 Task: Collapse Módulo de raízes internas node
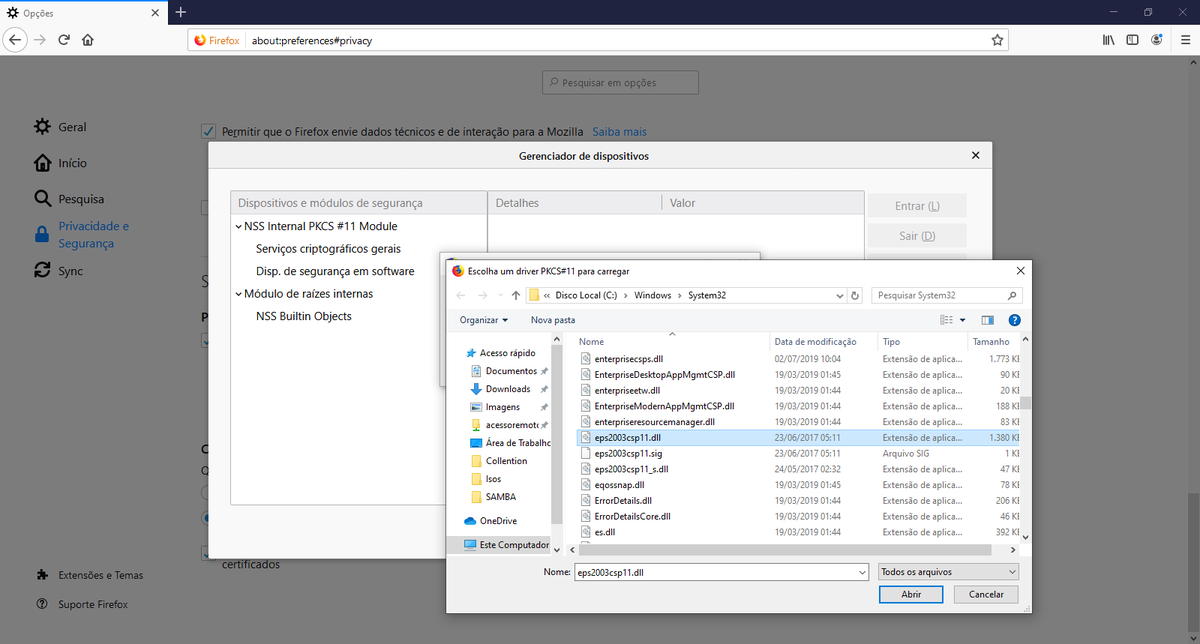237,294
